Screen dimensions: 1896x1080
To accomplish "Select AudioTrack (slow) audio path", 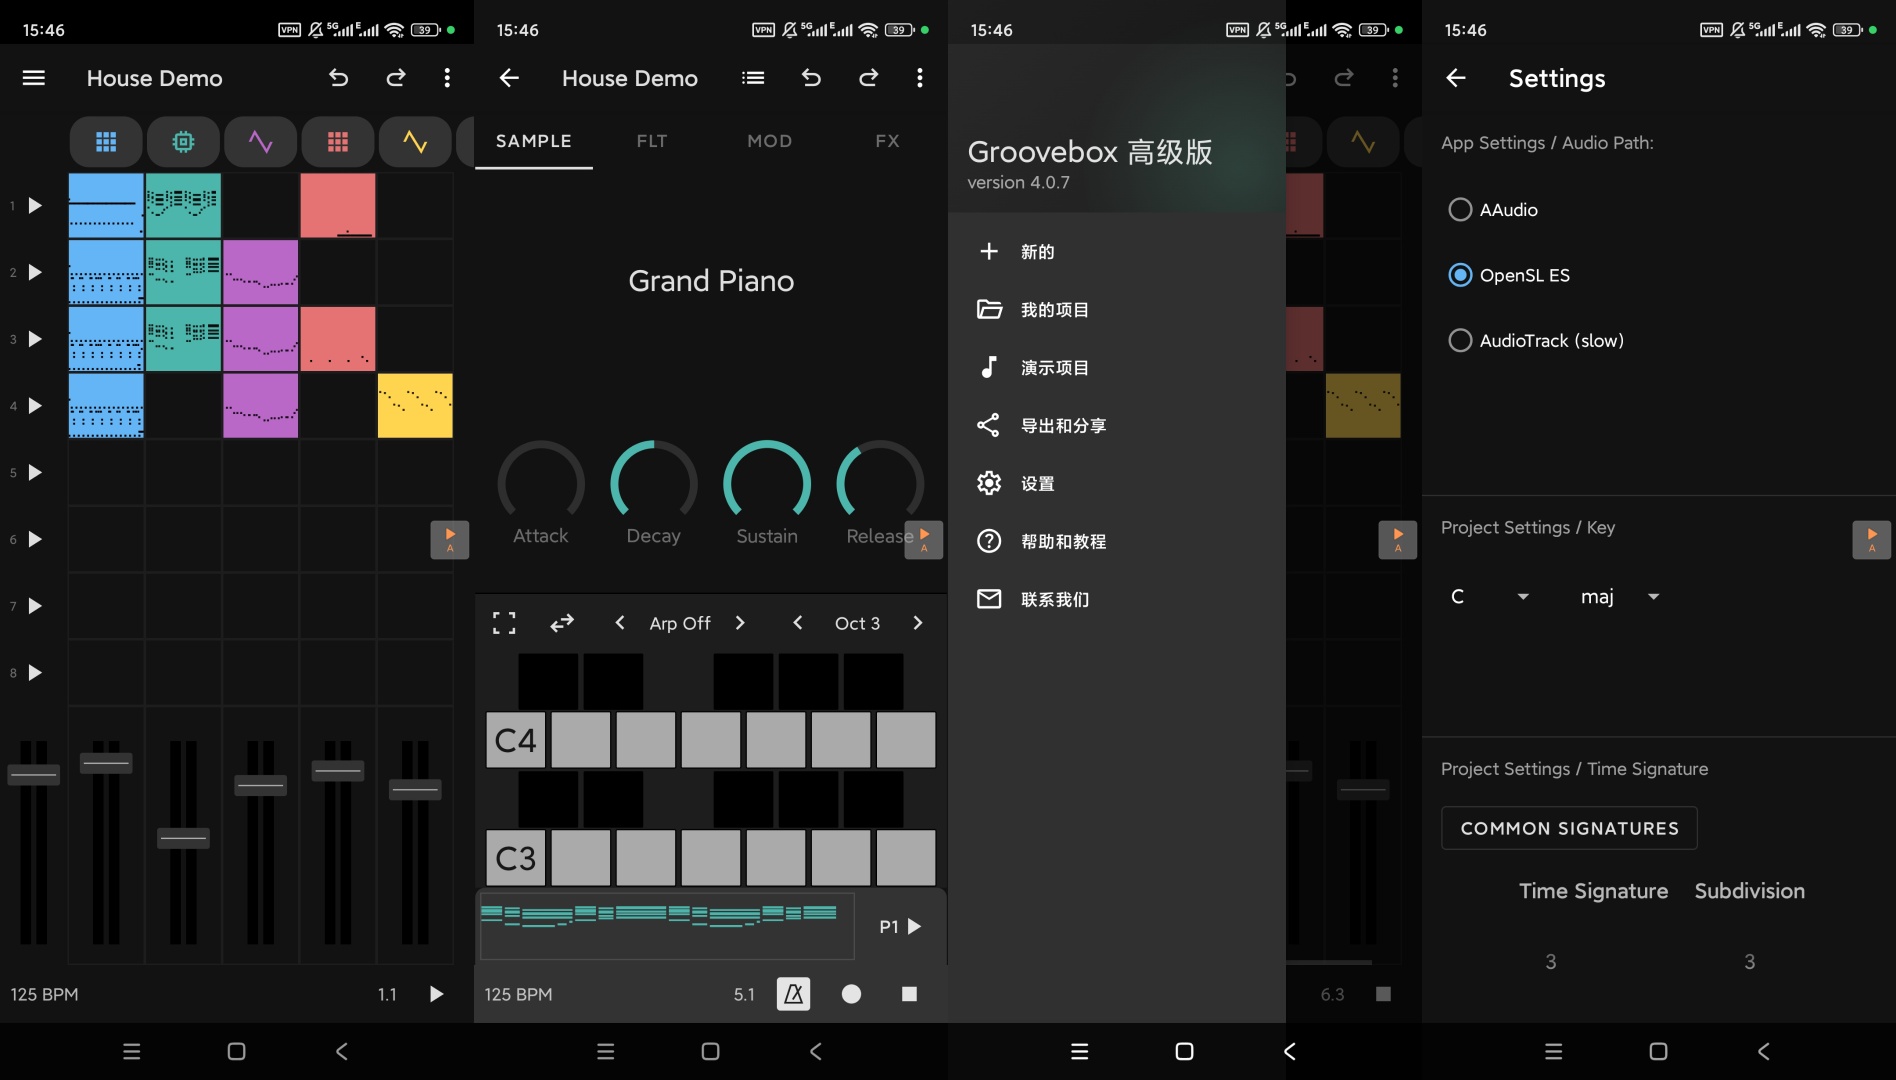I will point(1460,340).
